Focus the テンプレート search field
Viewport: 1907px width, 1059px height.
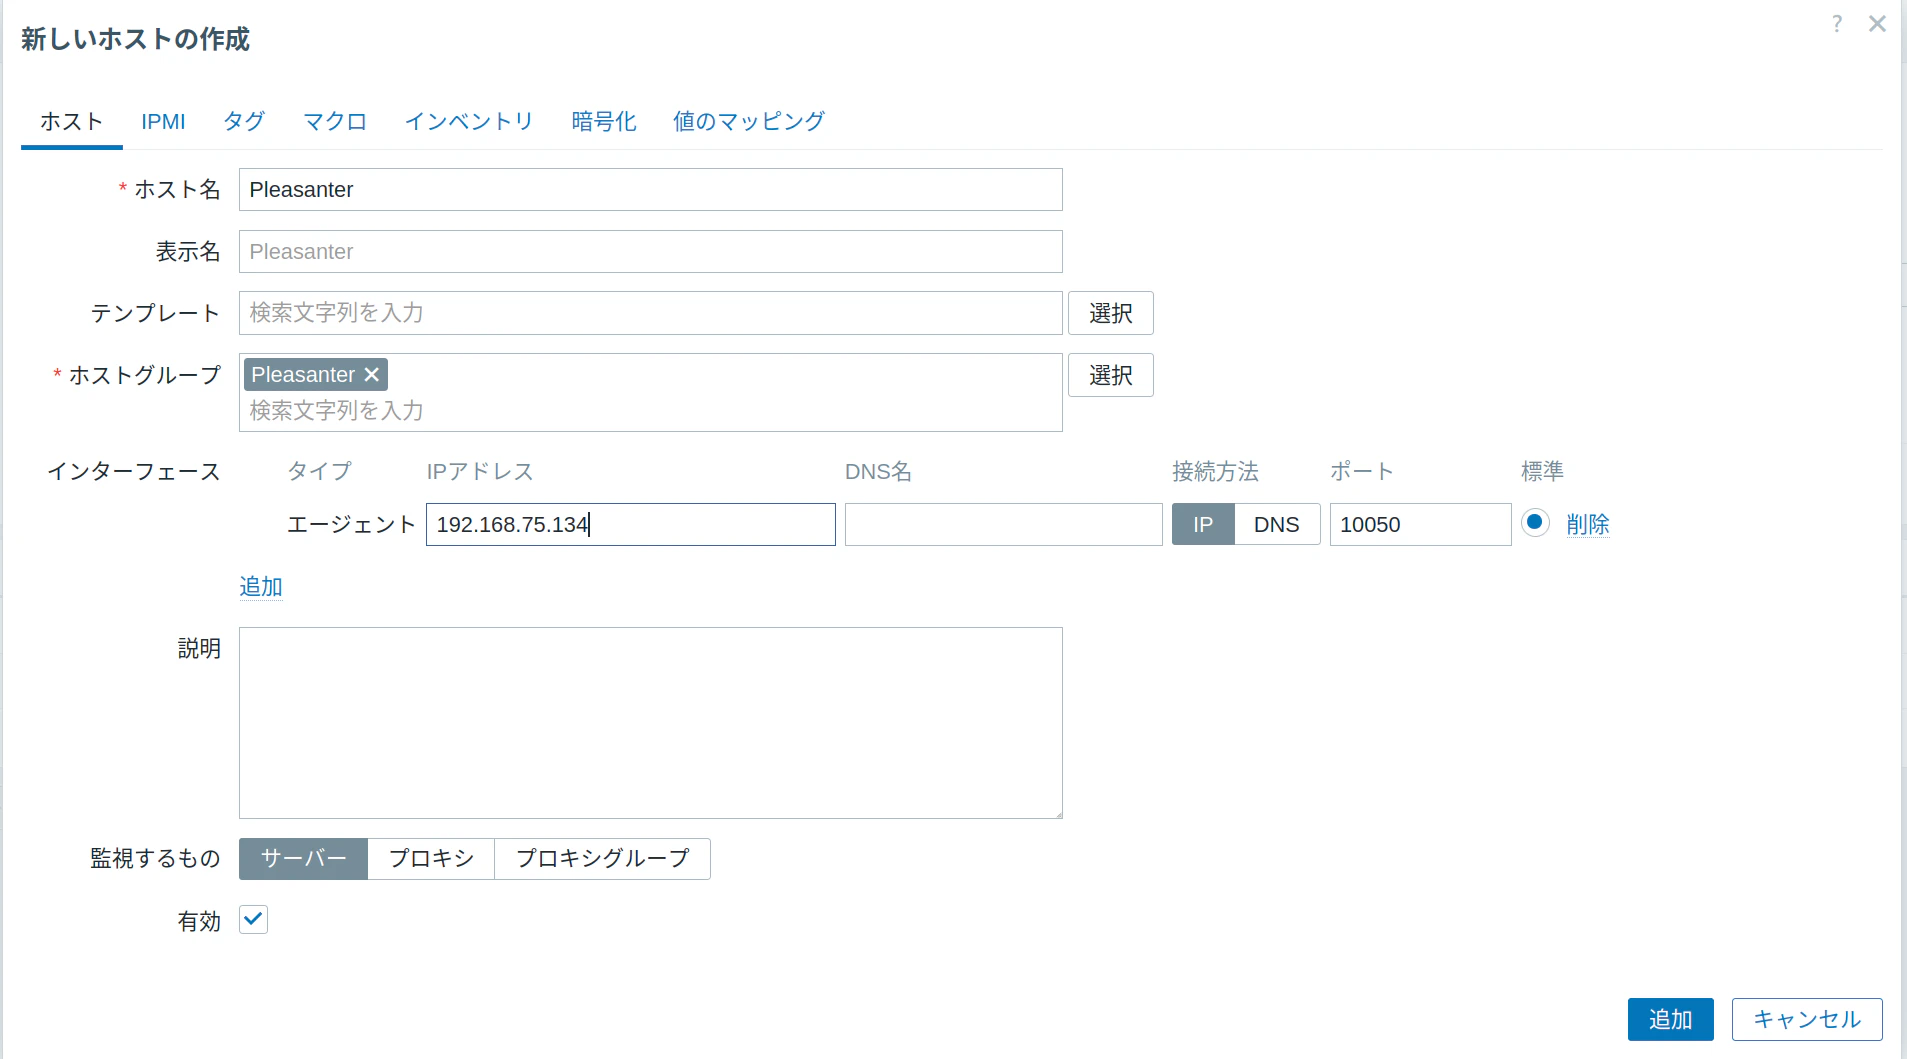(650, 313)
